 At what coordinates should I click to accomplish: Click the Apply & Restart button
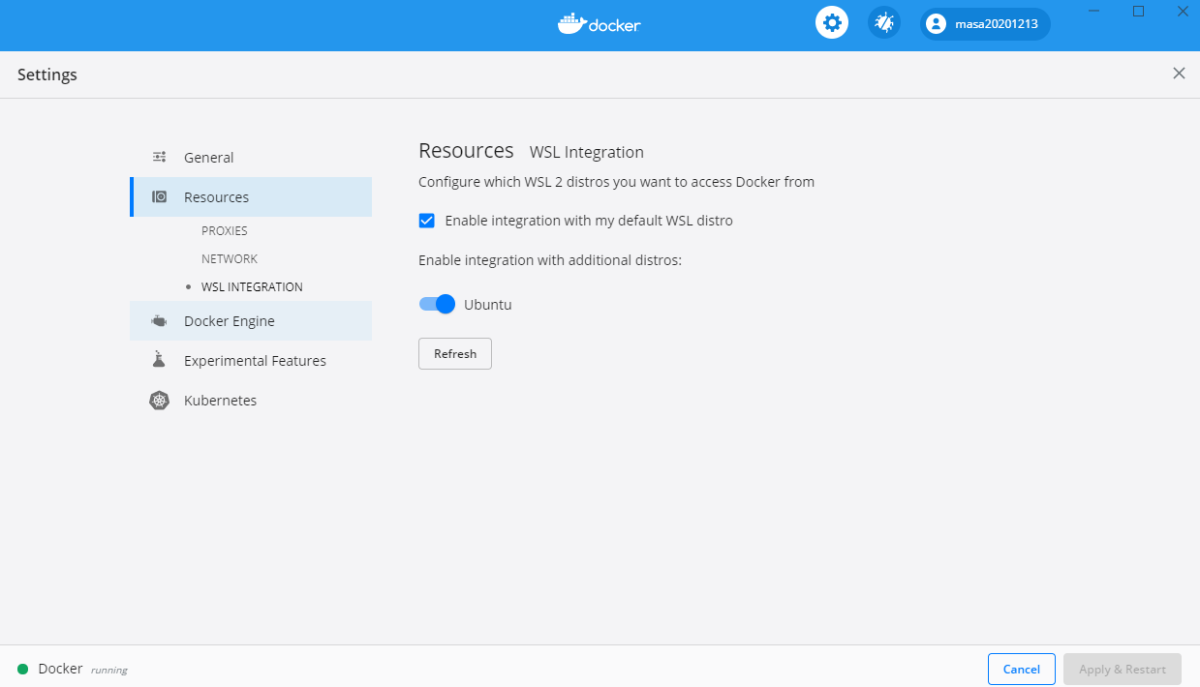[x=1123, y=669]
